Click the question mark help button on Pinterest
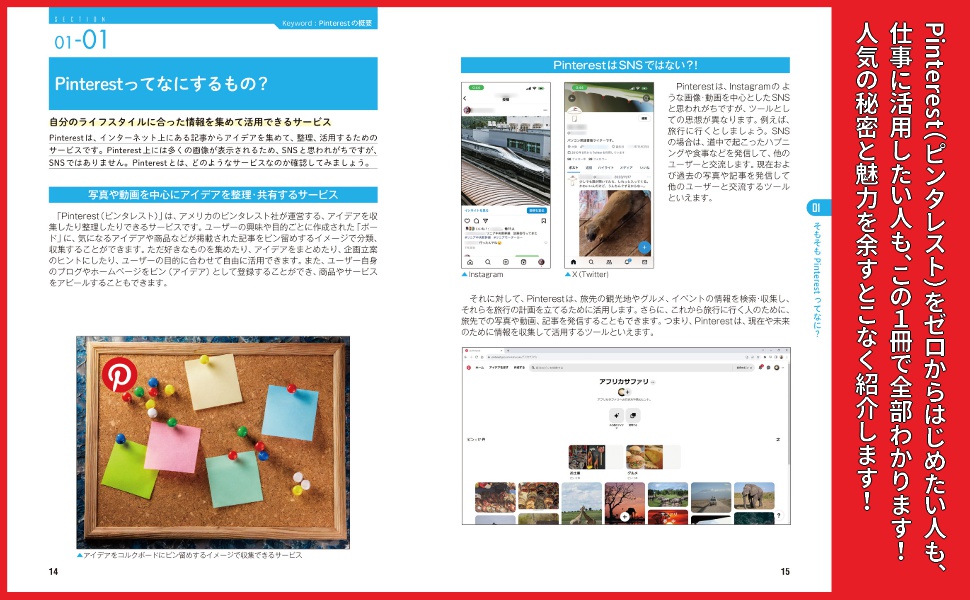Viewport: 970px width, 600px height. tap(779, 515)
